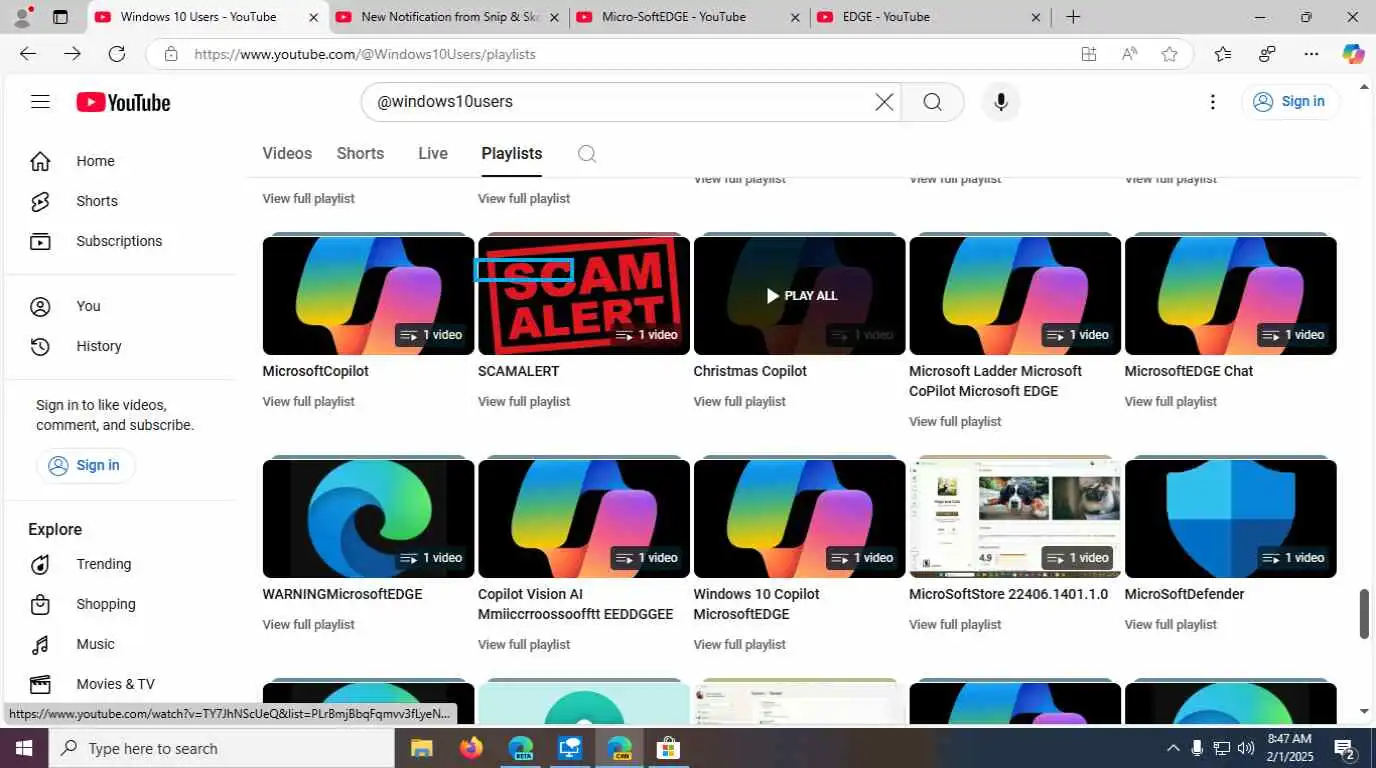Viewport: 1376px width, 768px height.
Task: Click the Windows taskbar search box
Action: click(x=222, y=748)
